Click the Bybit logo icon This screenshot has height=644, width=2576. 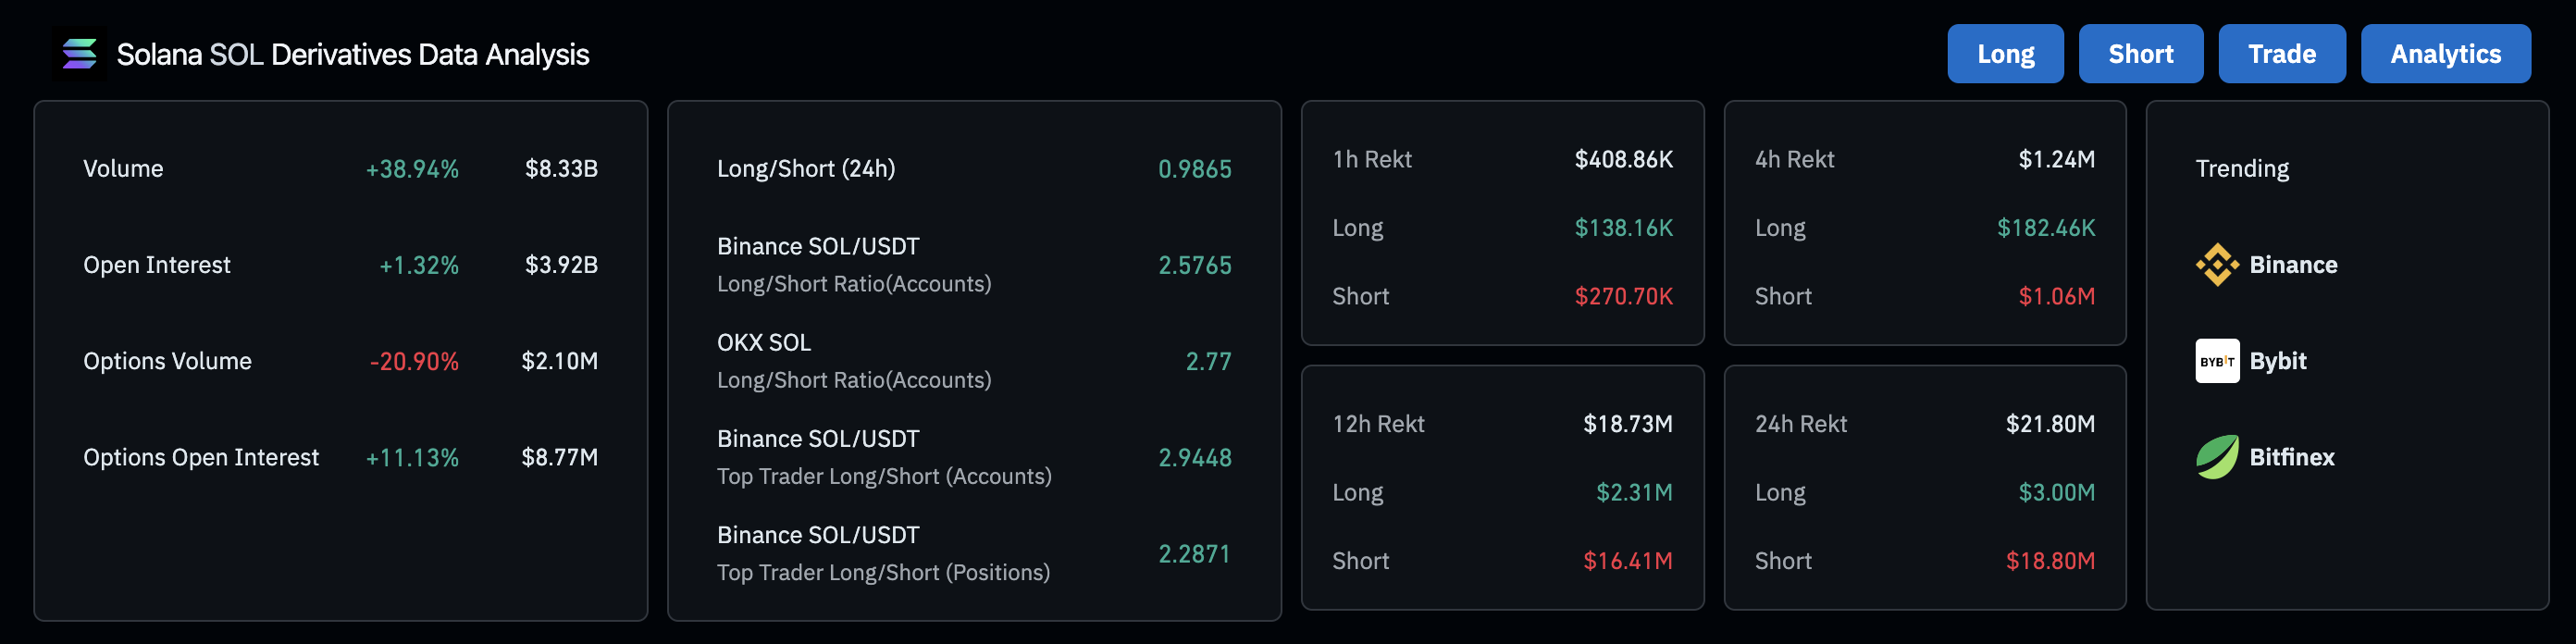click(x=2216, y=361)
